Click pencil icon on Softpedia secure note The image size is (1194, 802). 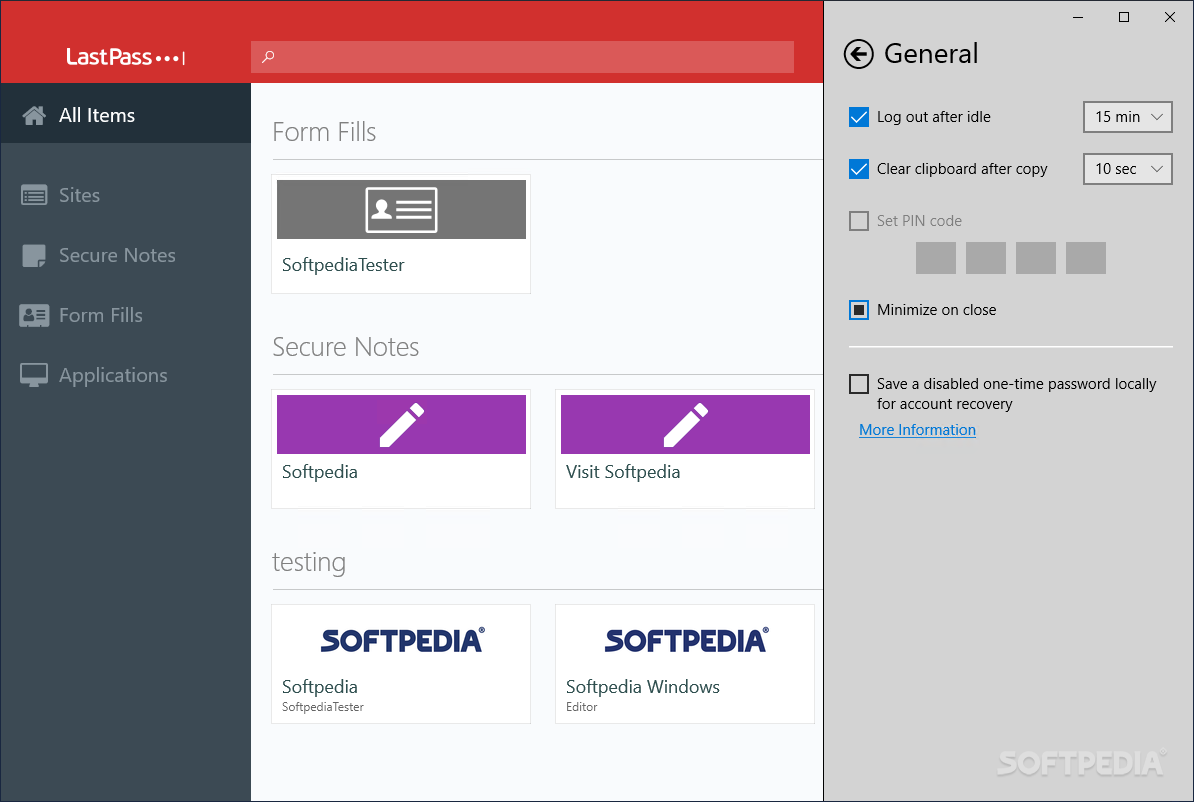tap(401, 424)
